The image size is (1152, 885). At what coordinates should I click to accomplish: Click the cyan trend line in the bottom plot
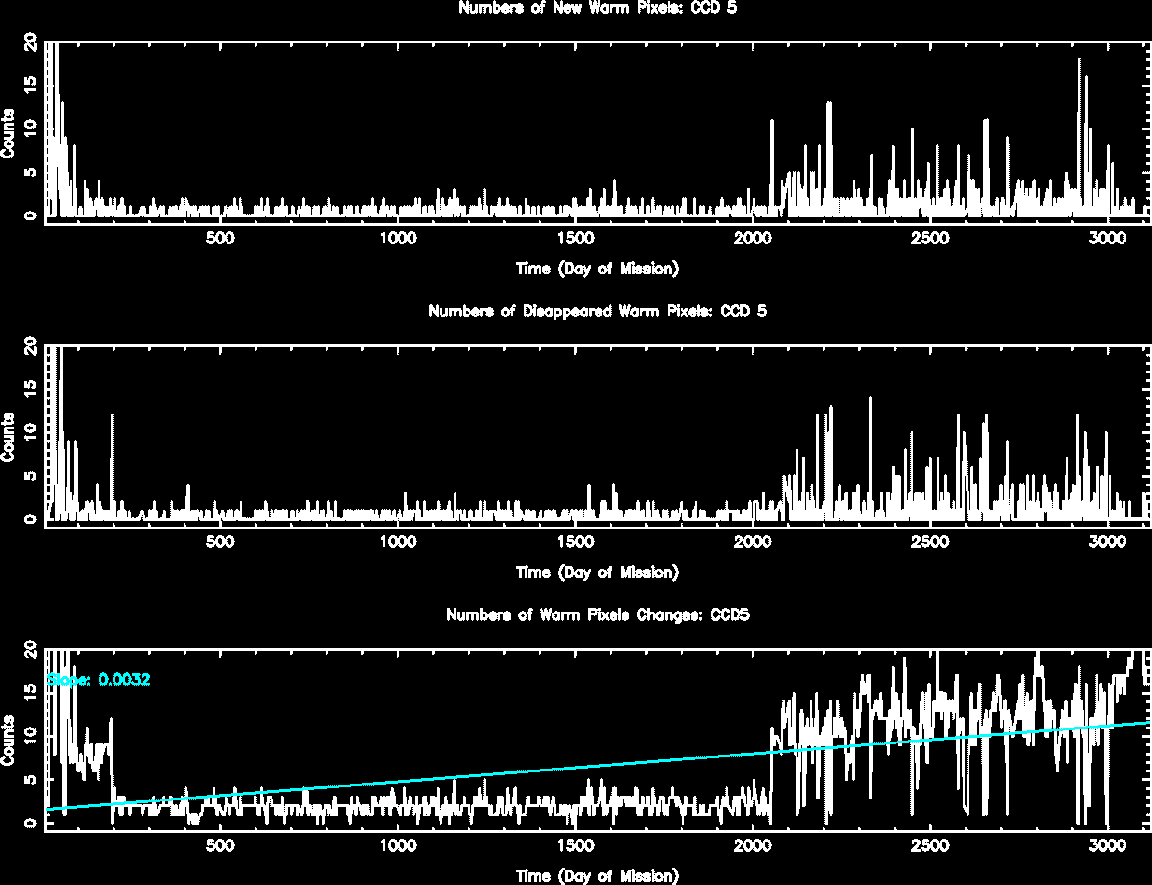597,766
